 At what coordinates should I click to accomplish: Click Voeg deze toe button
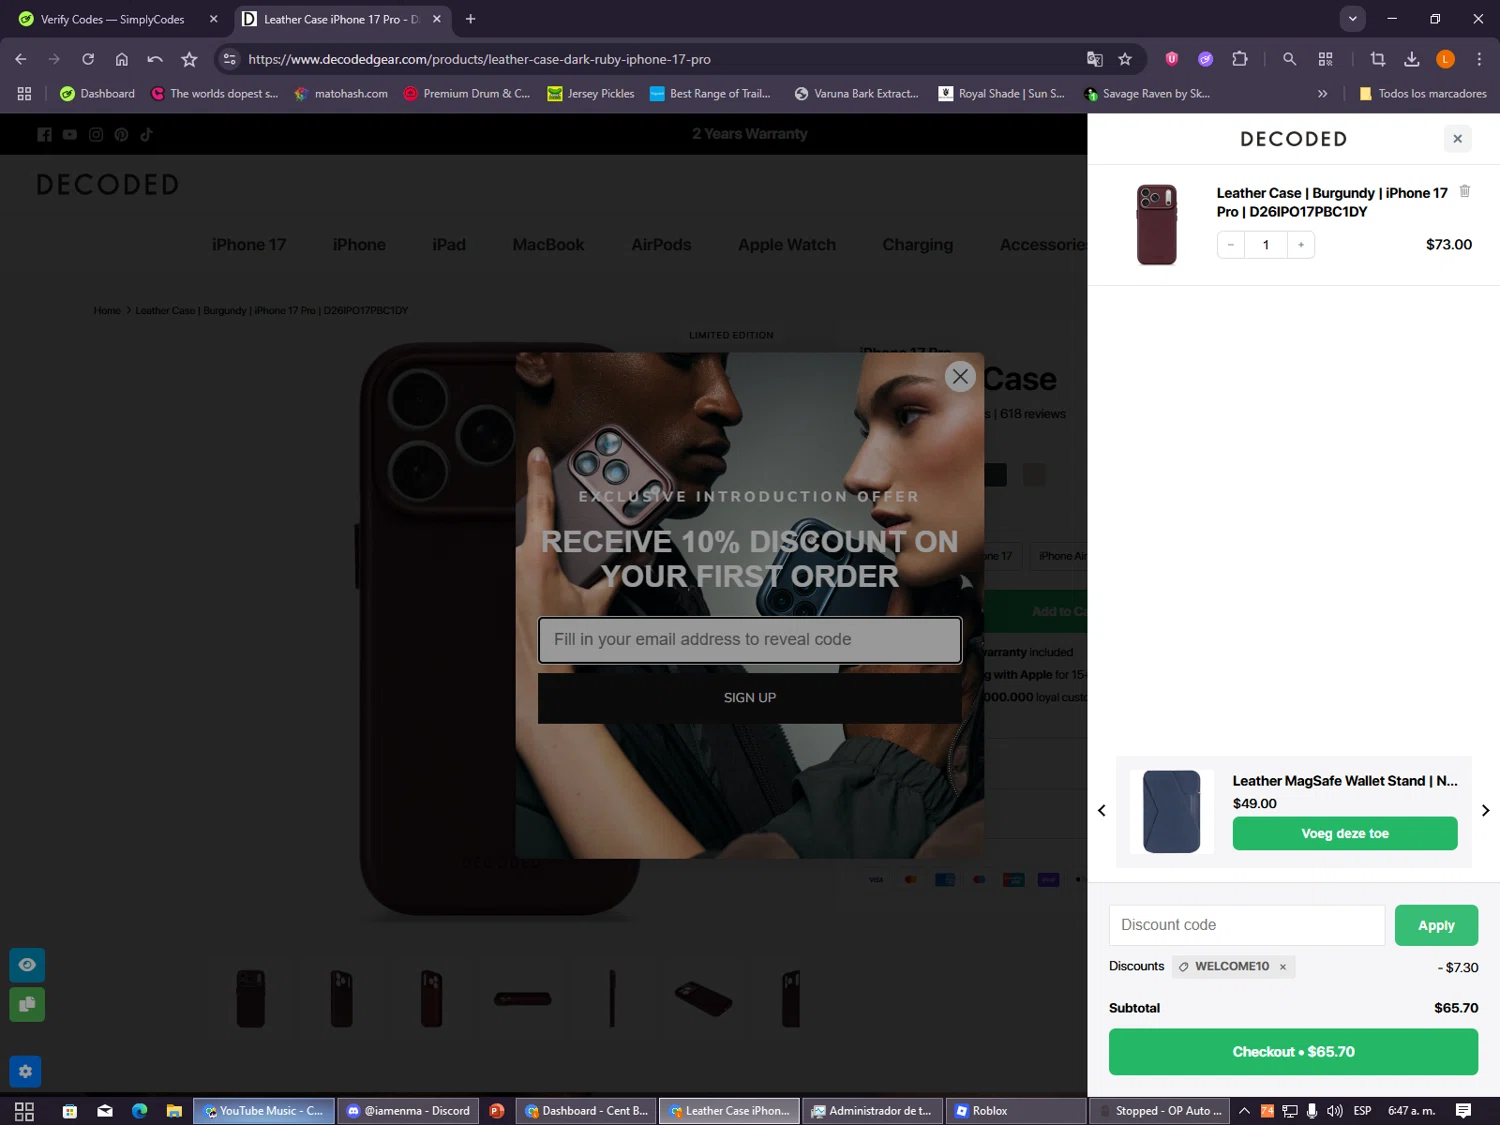tap(1345, 834)
